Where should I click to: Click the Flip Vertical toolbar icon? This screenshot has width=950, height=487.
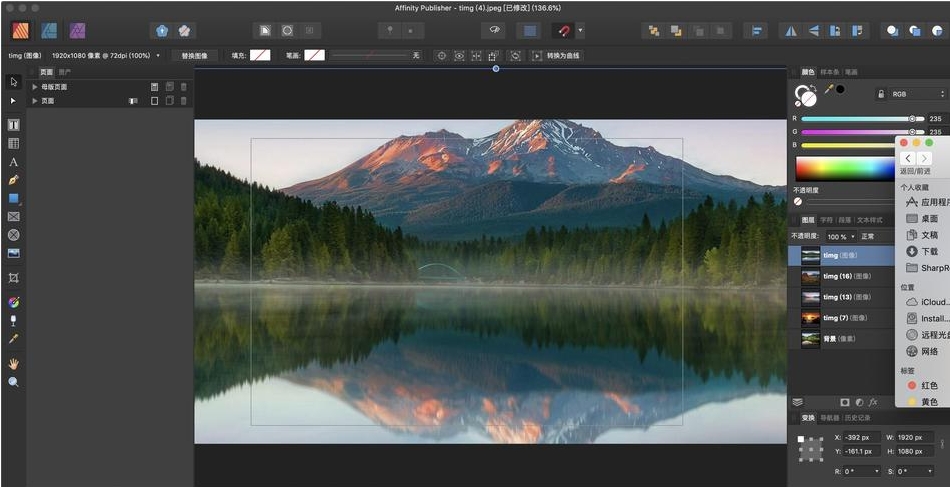coord(814,31)
